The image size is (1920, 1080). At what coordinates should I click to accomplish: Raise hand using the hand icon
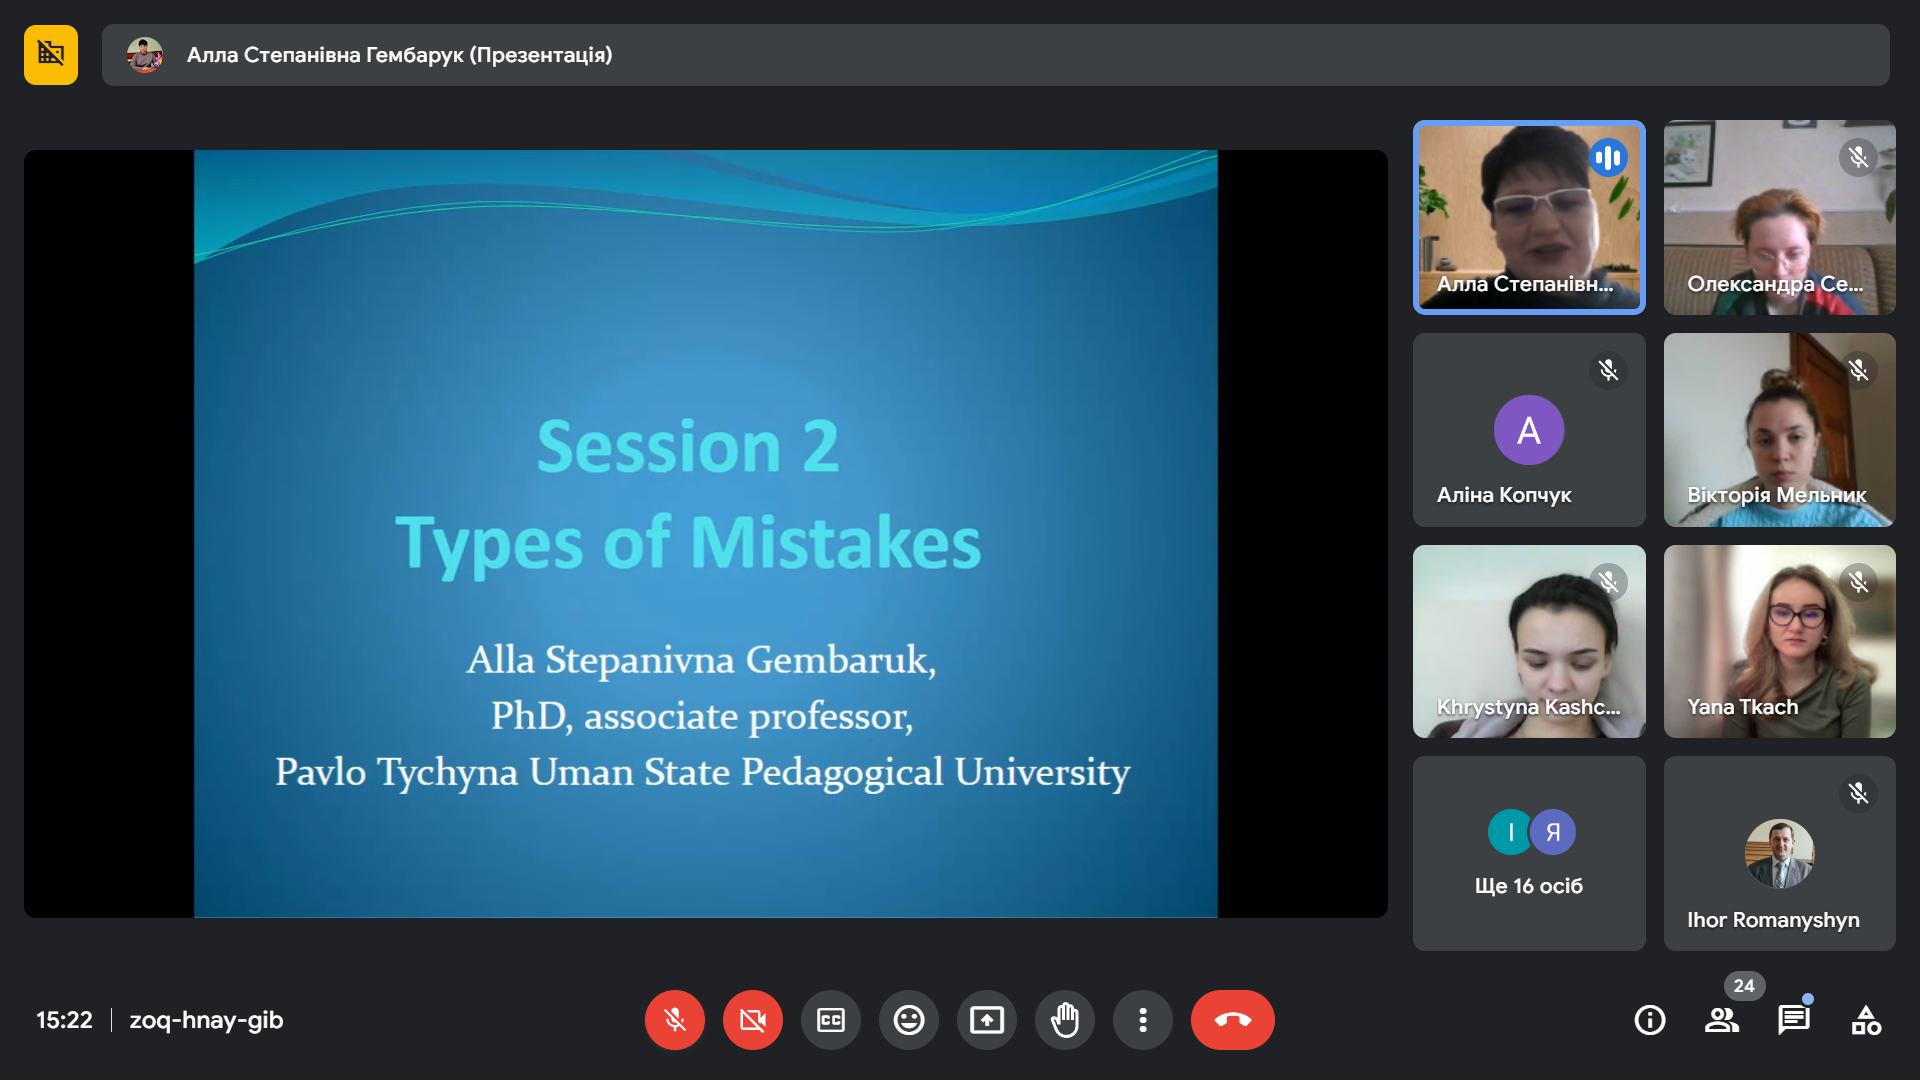coord(1065,1020)
